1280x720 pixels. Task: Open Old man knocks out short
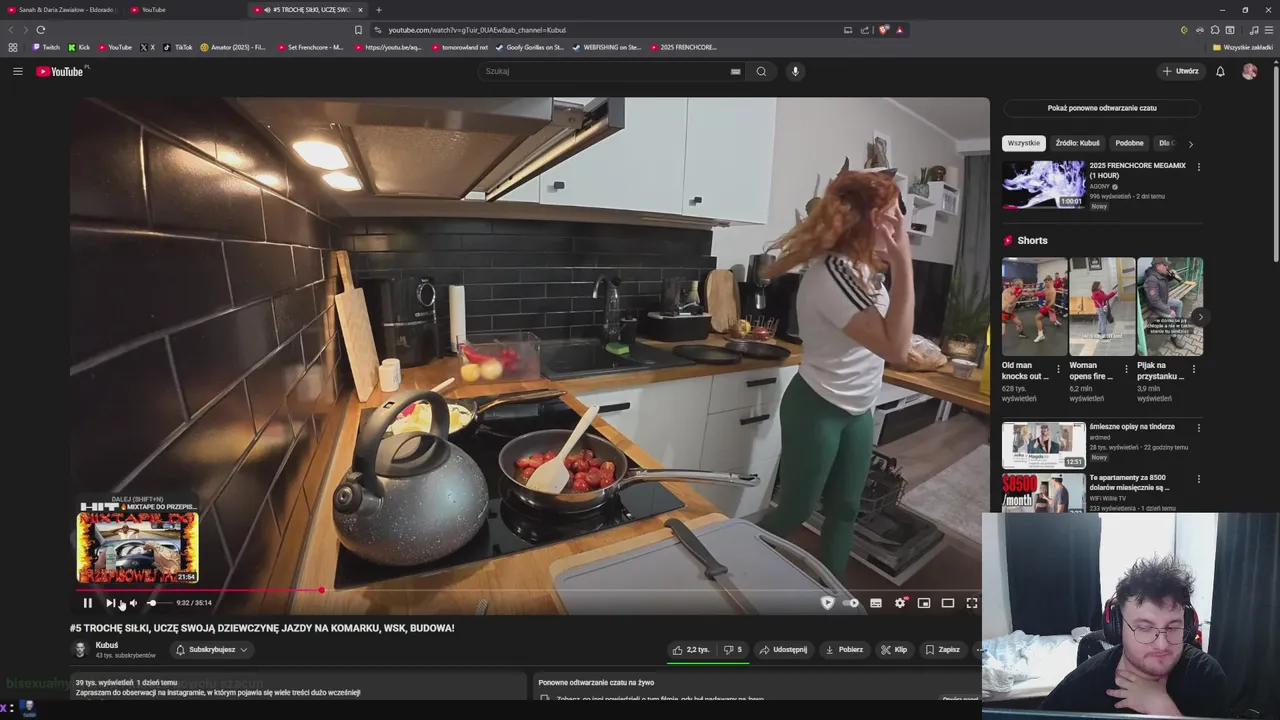coord(1034,306)
